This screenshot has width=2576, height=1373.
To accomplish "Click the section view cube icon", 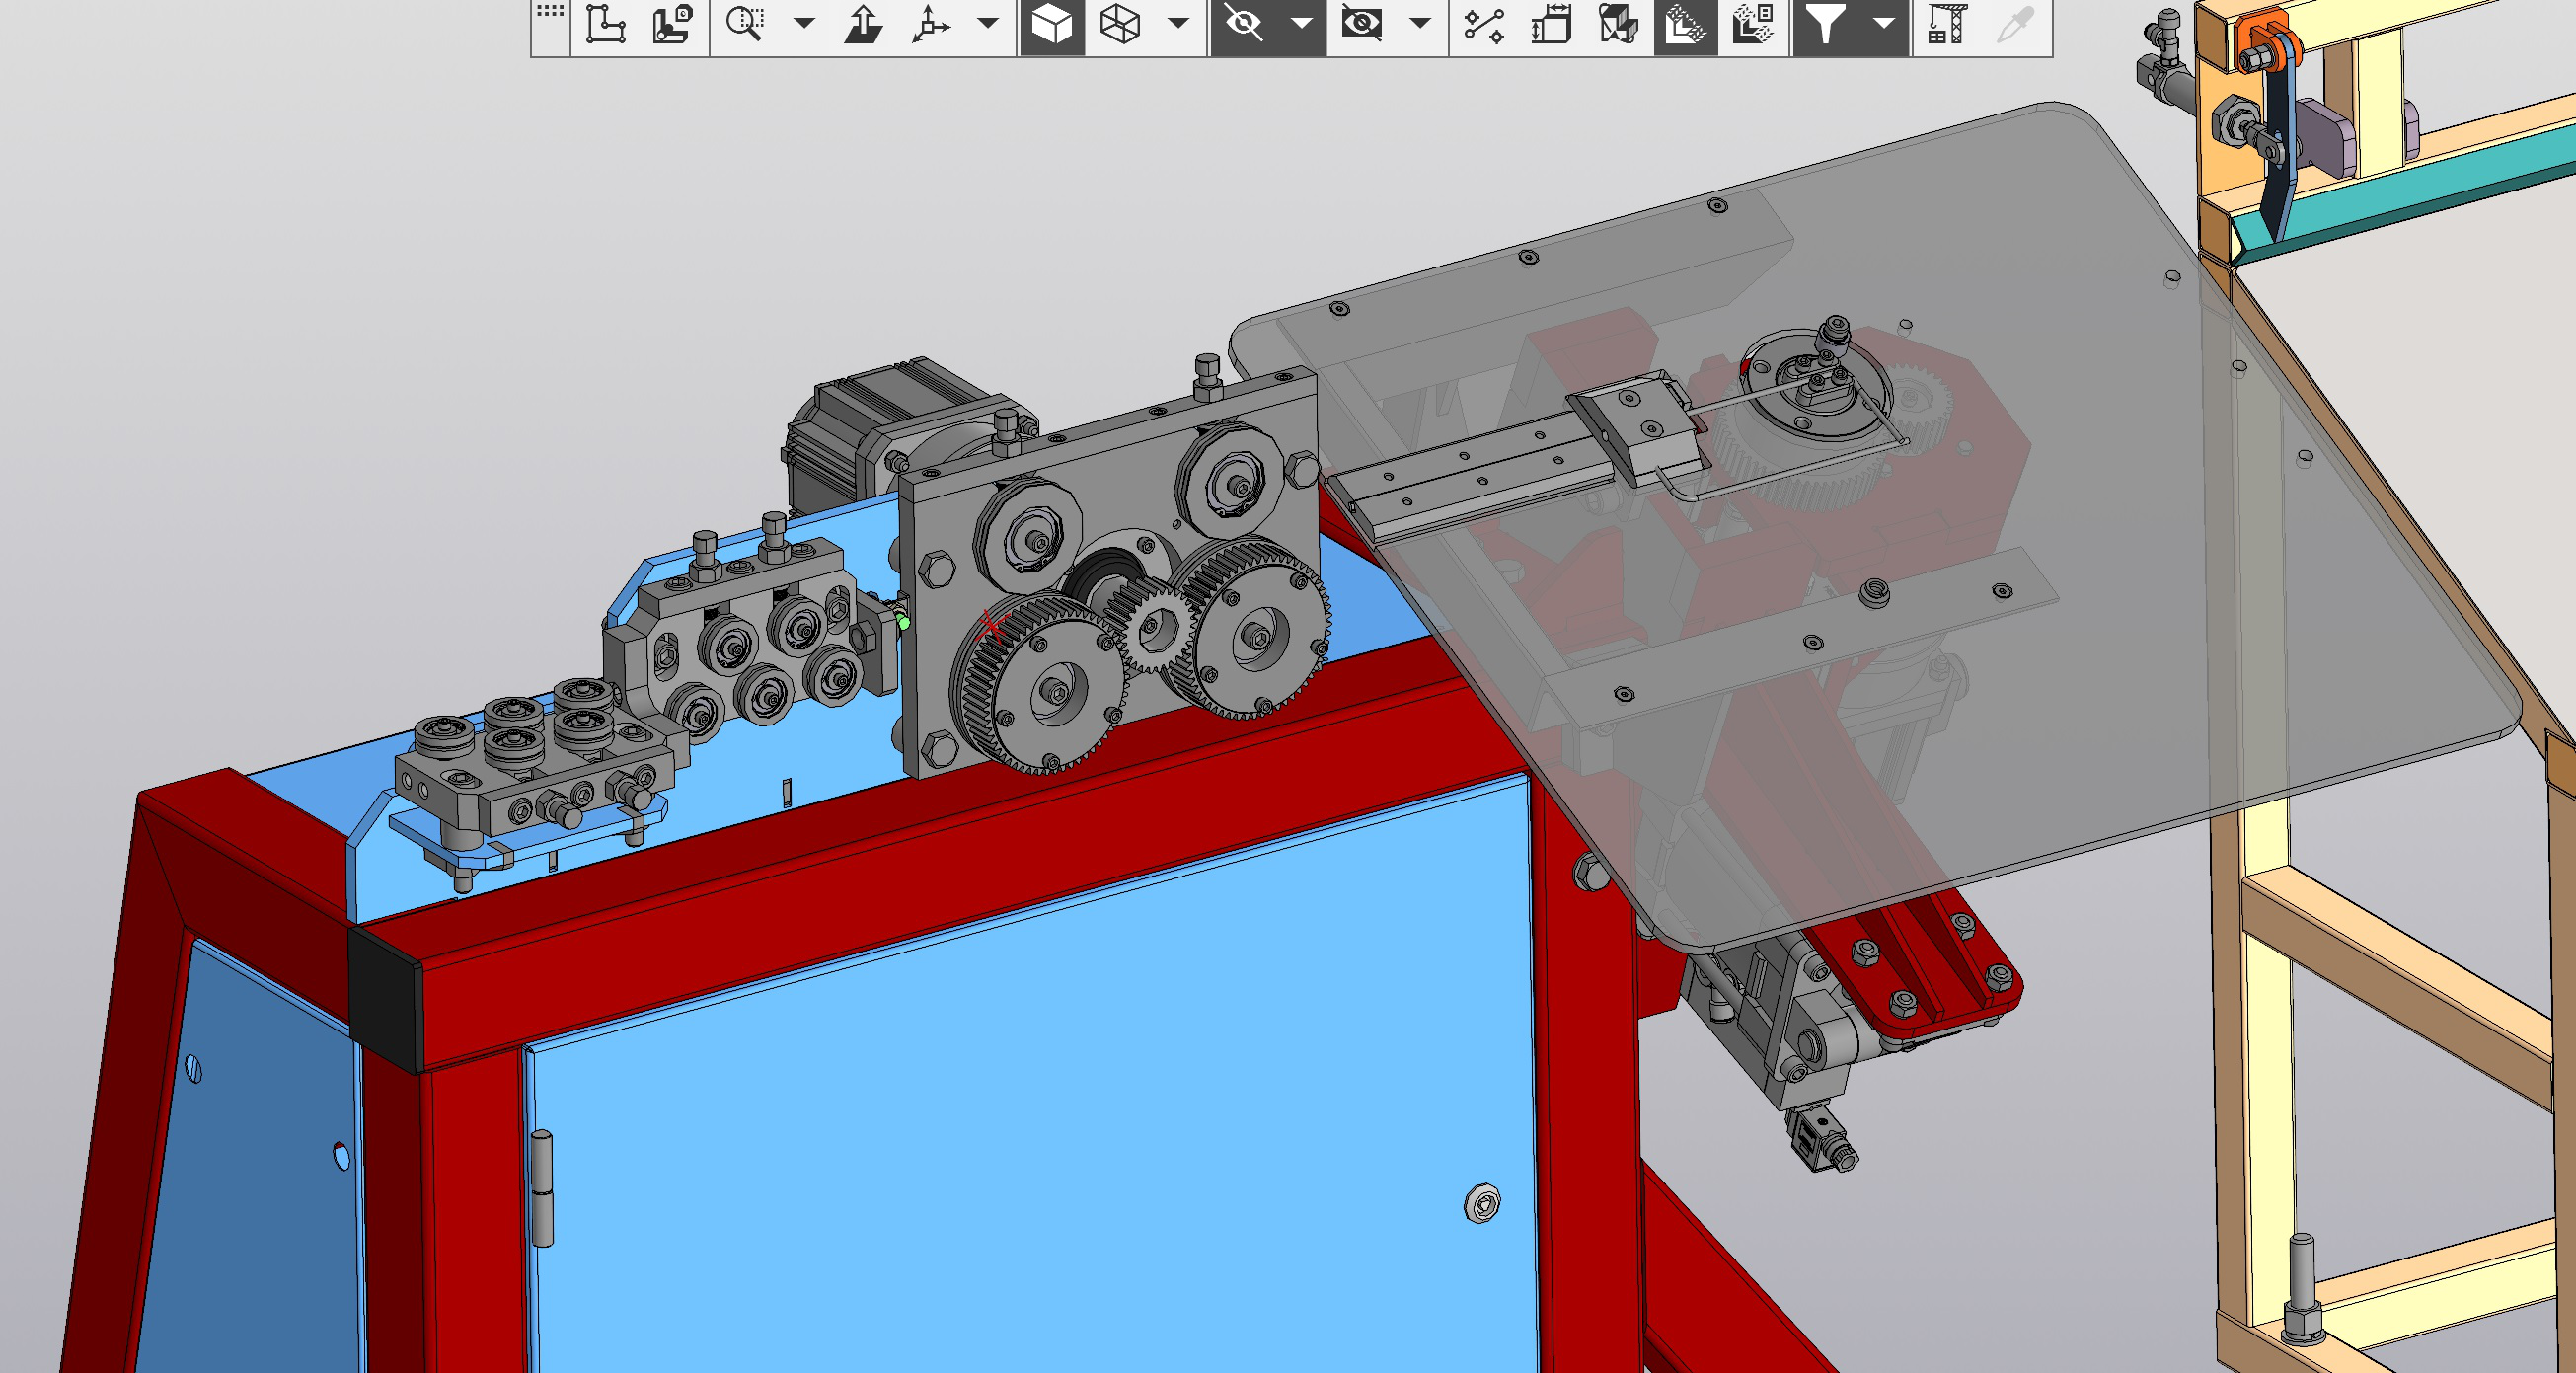I will pyautogui.click(x=1618, y=23).
